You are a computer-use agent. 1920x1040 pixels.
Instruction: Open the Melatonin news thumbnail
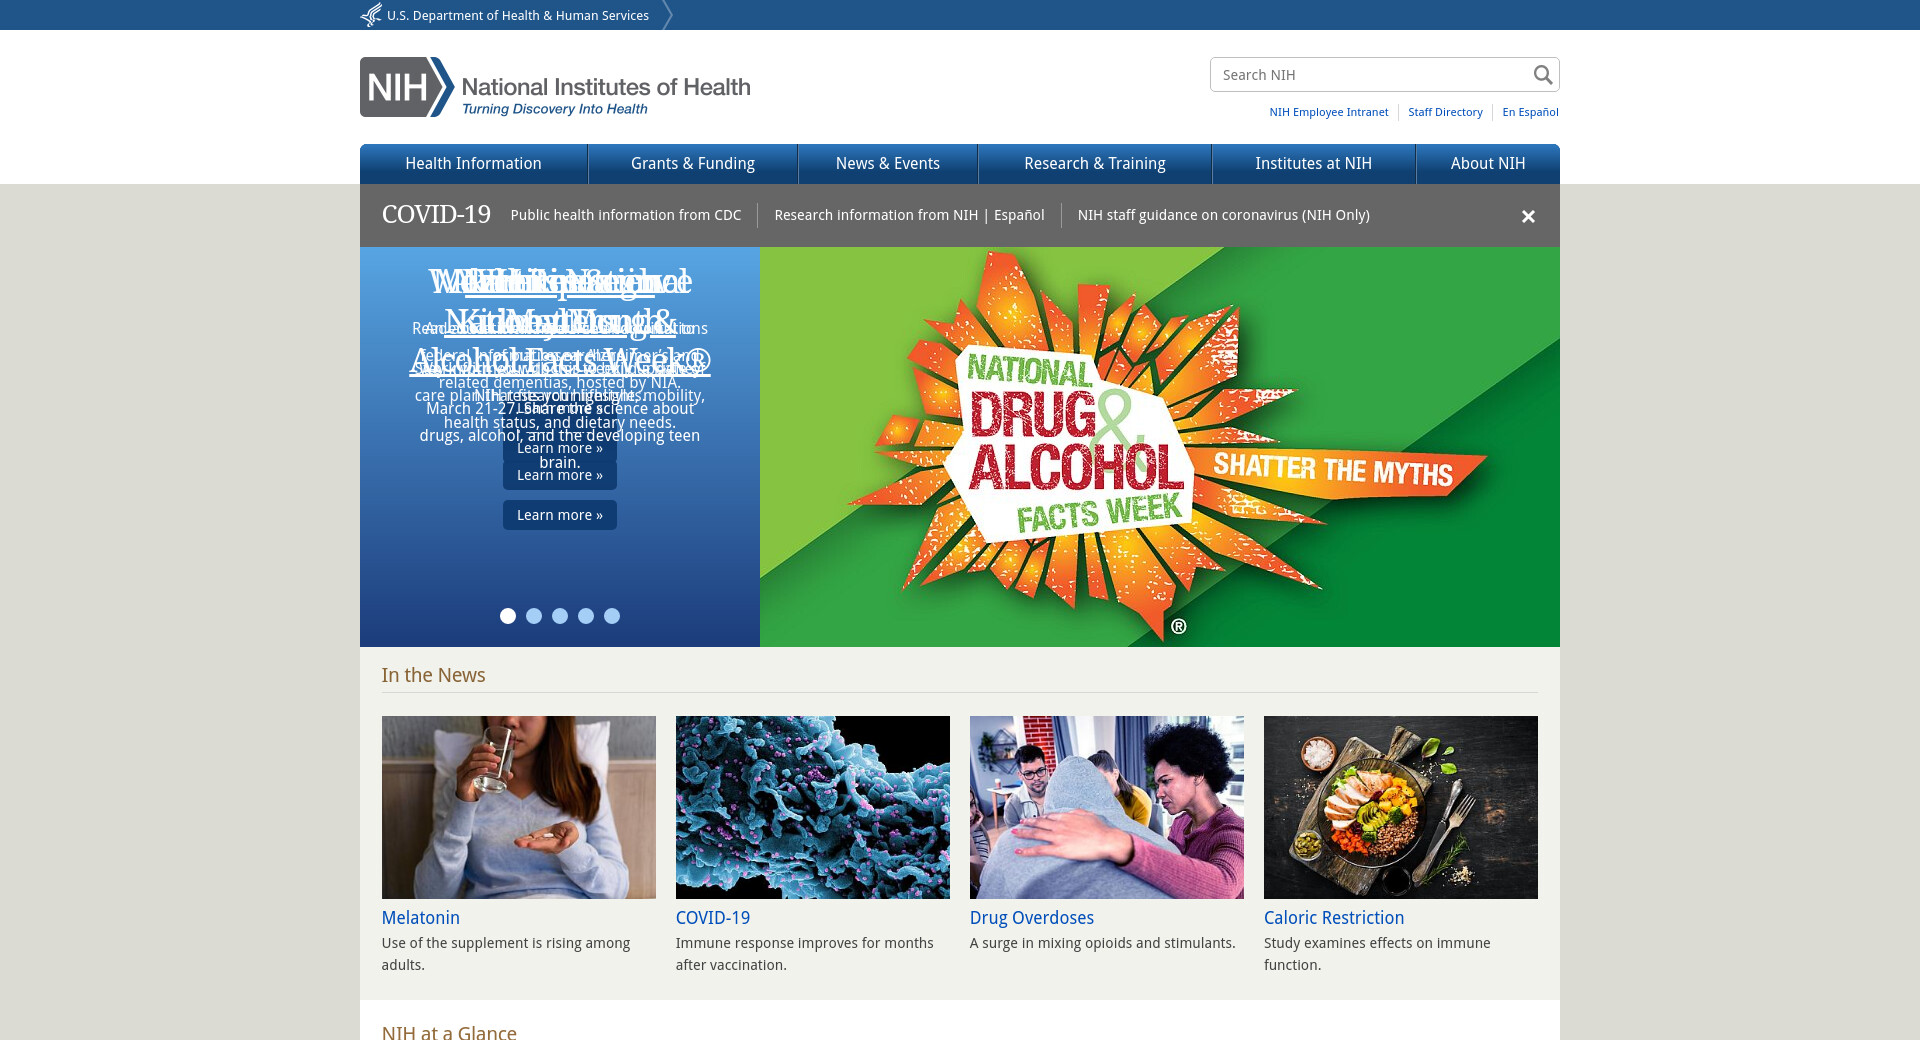point(518,807)
